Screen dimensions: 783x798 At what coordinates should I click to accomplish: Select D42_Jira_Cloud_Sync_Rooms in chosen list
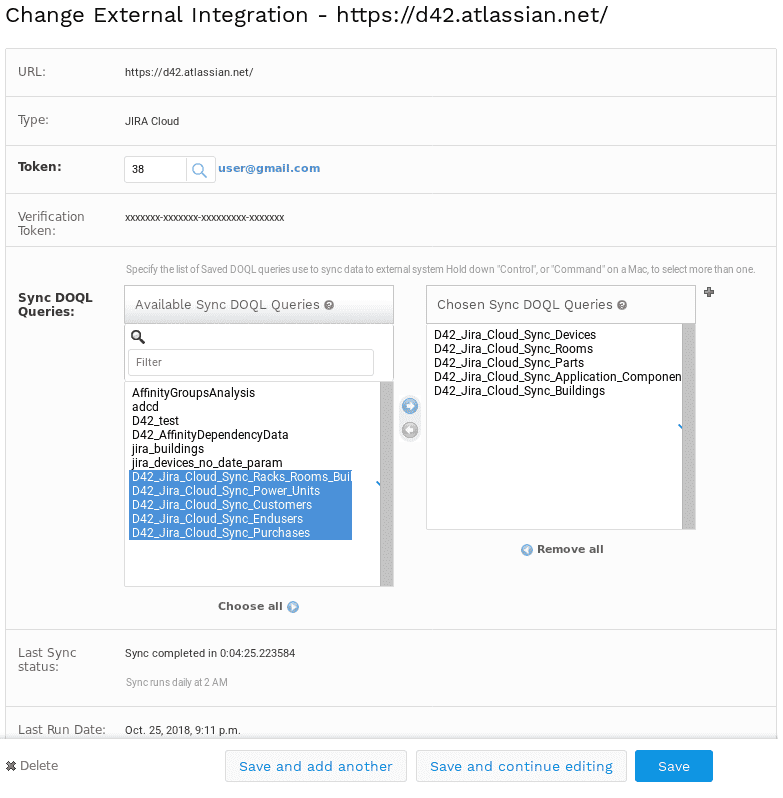tap(514, 350)
